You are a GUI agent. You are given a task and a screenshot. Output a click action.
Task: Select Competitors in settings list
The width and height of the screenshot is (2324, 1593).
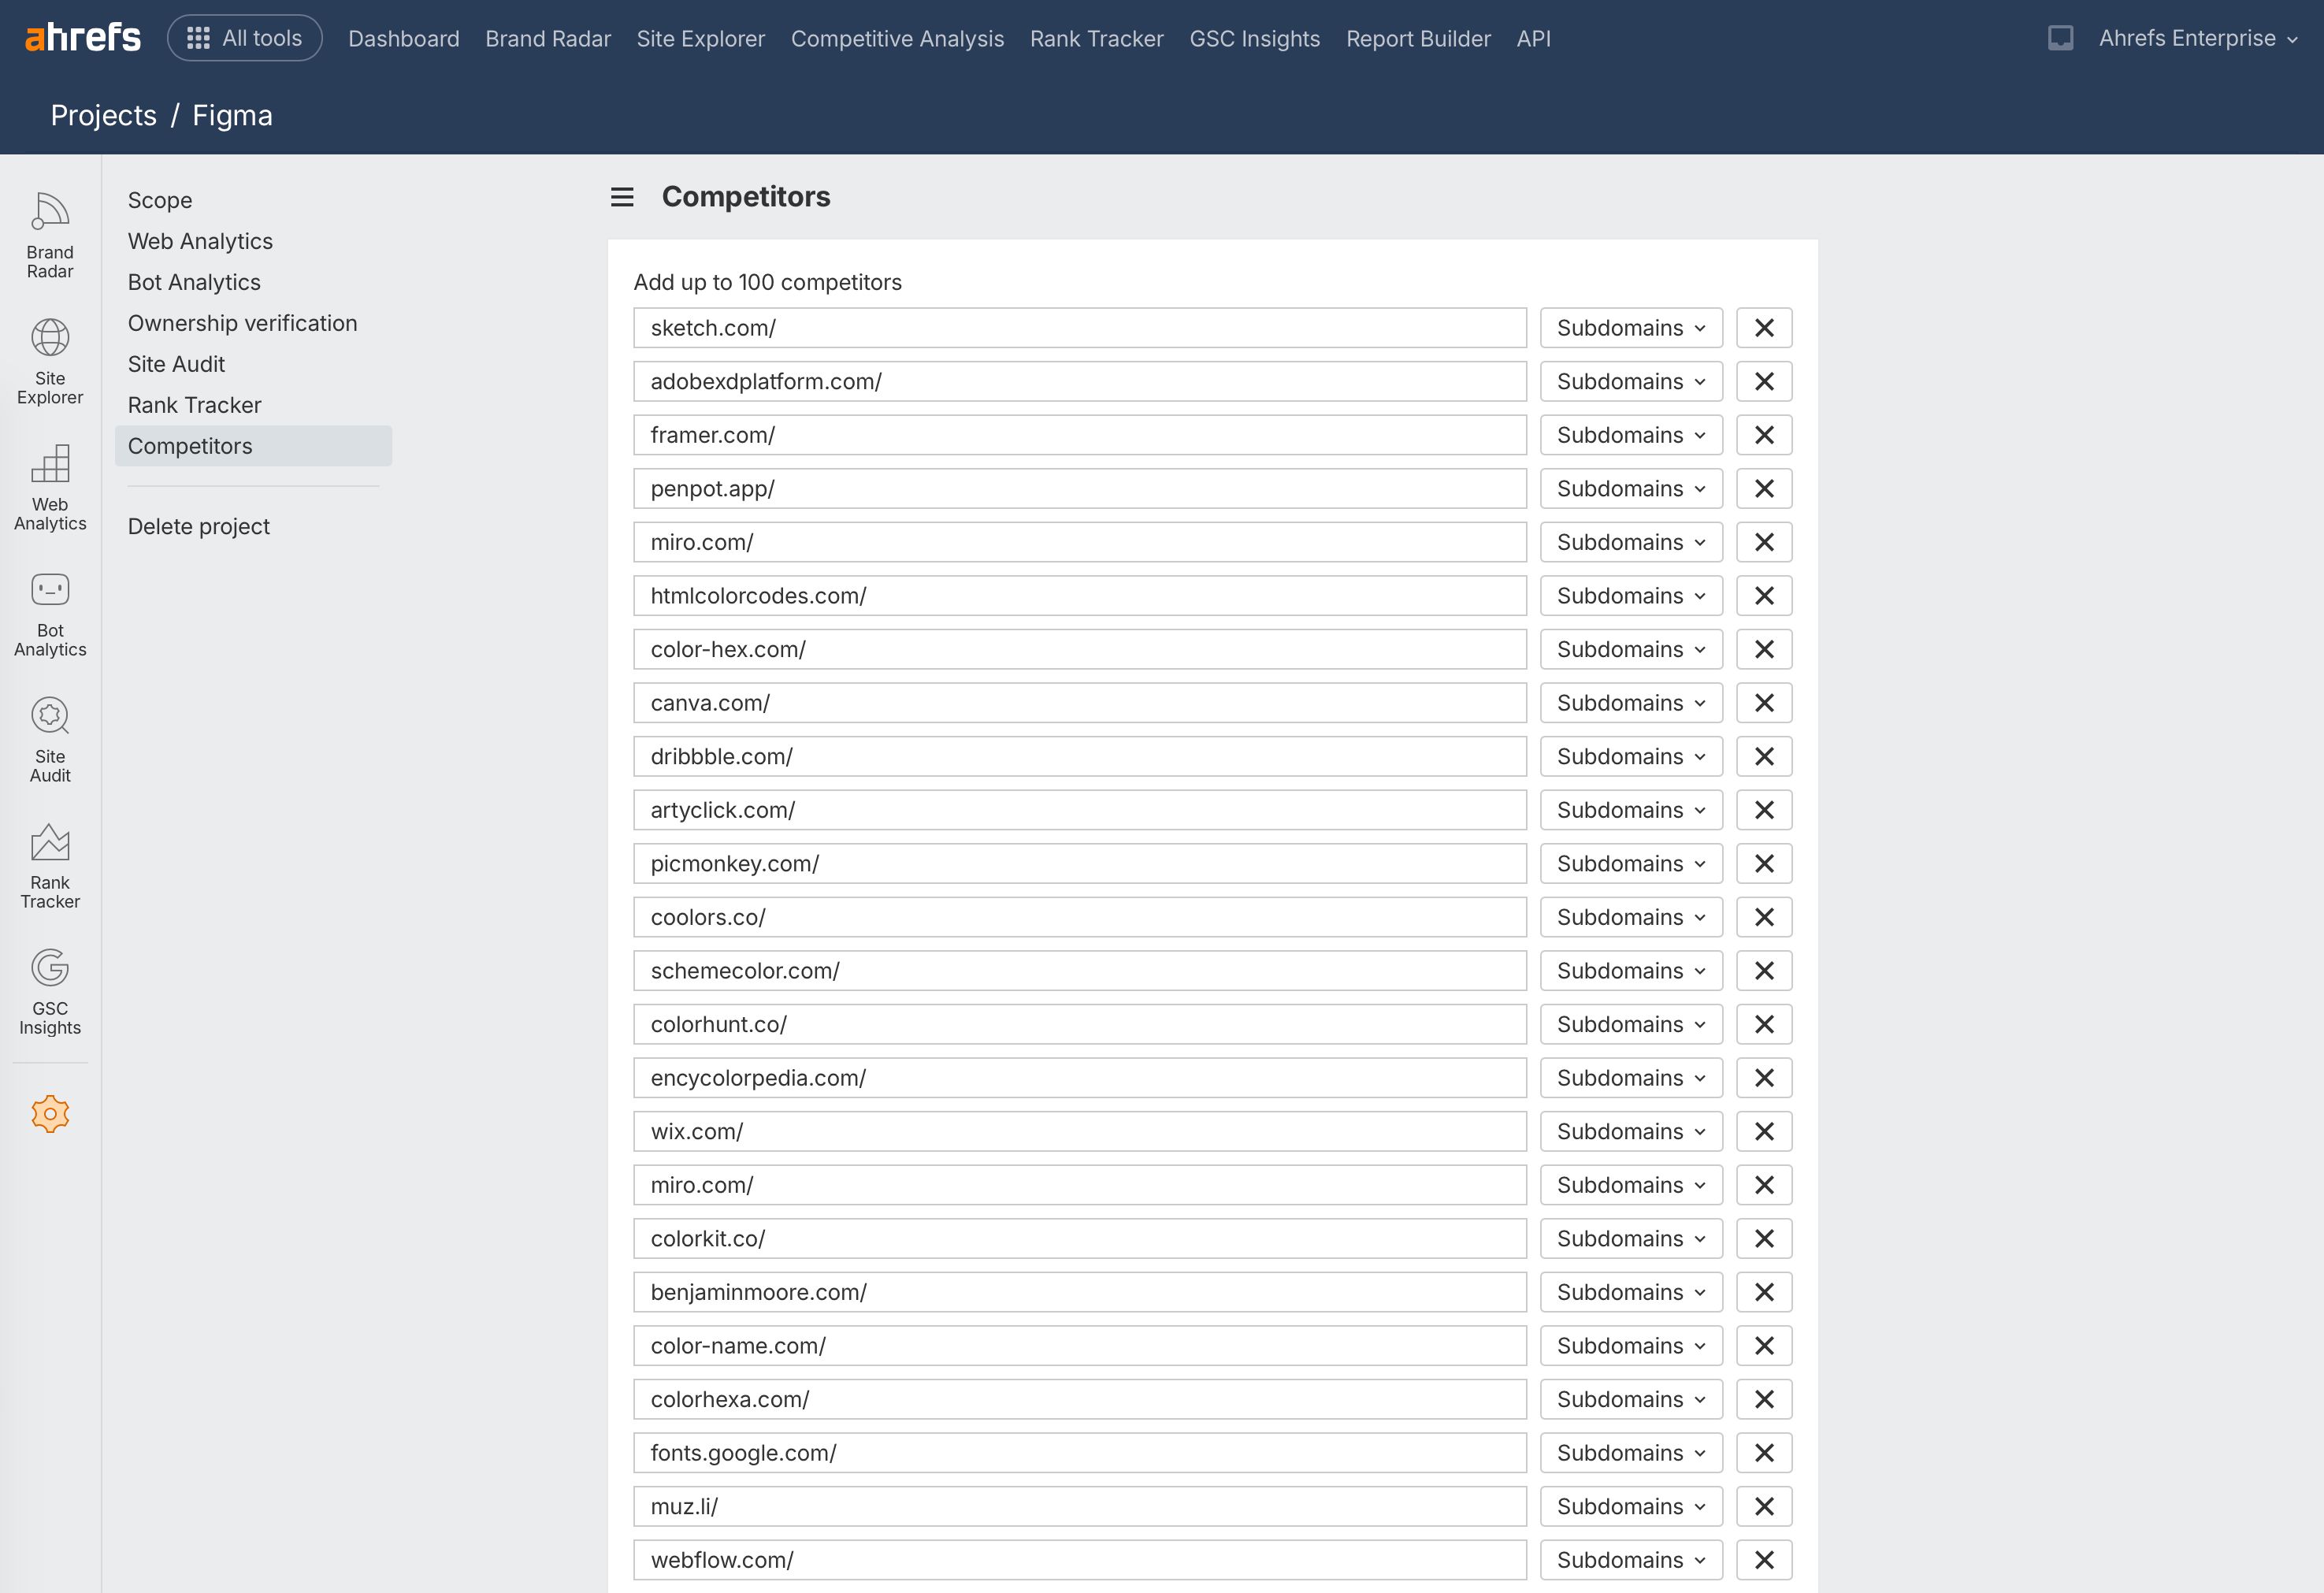[x=253, y=446]
